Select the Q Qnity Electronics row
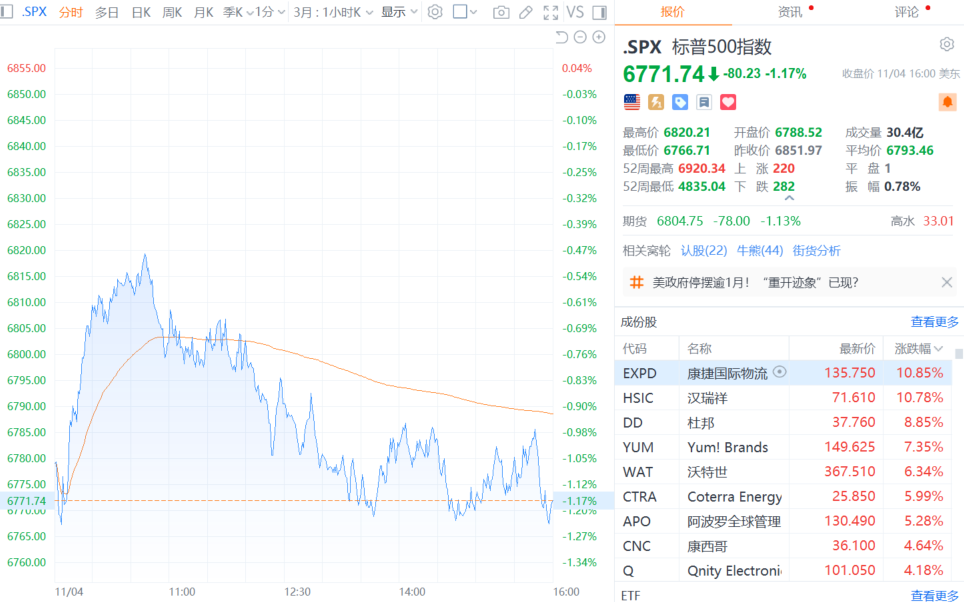 (783, 570)
